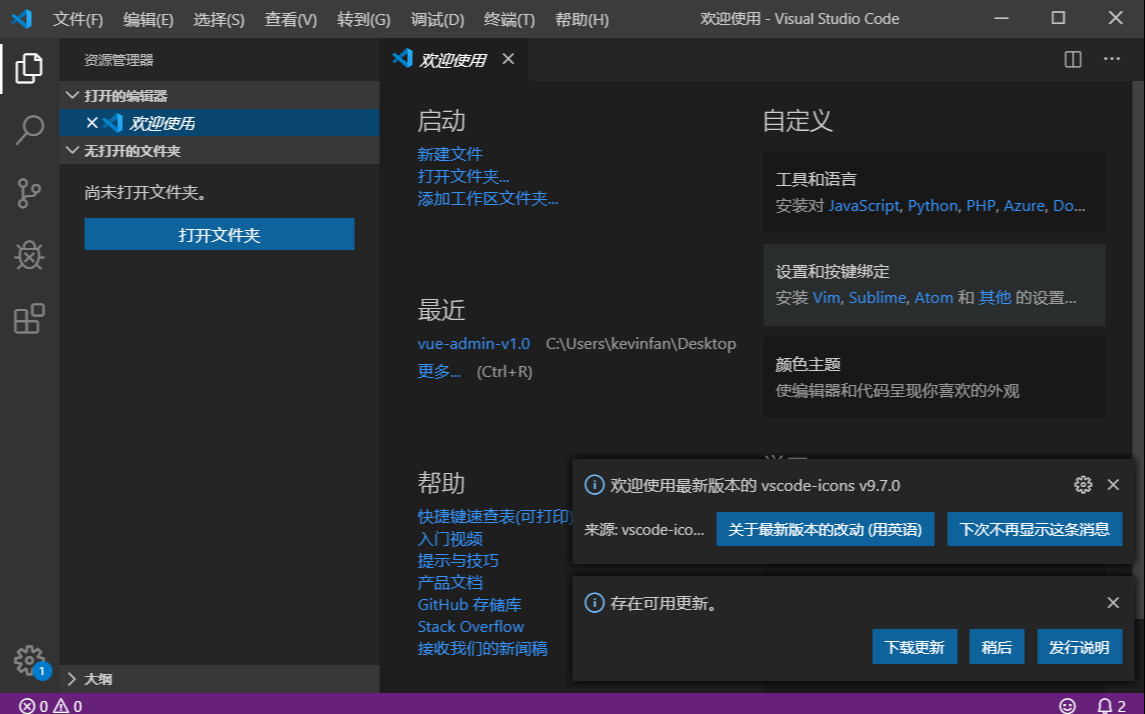Click the 打开文件夹 button

219,234
